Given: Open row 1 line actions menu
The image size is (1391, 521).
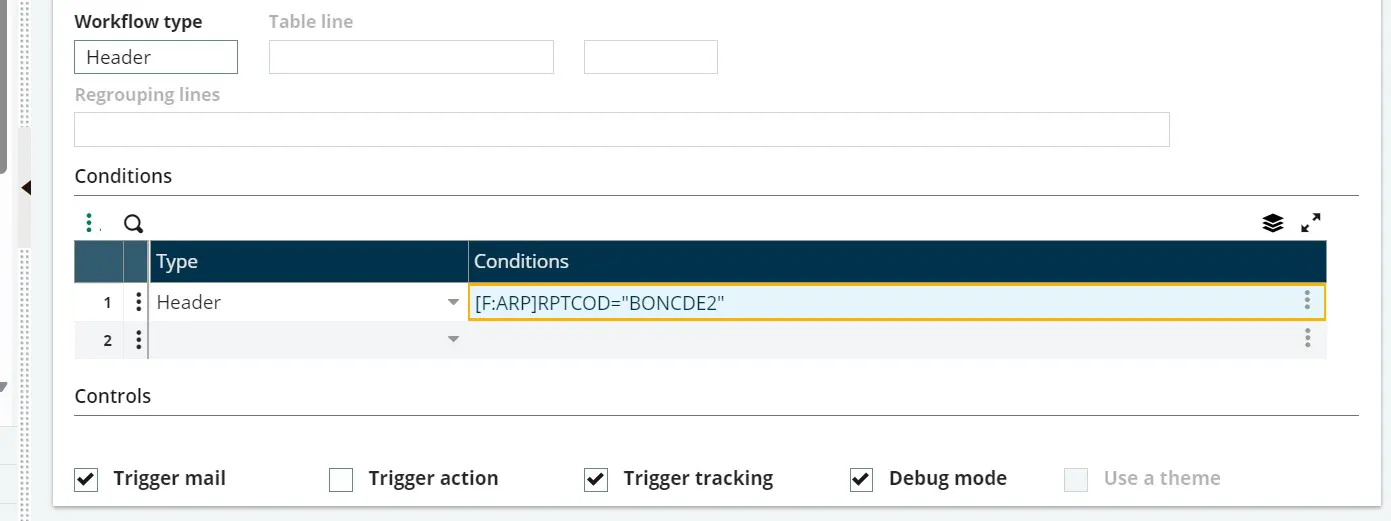Looking at the screenshot, I should tap(137, 302).
